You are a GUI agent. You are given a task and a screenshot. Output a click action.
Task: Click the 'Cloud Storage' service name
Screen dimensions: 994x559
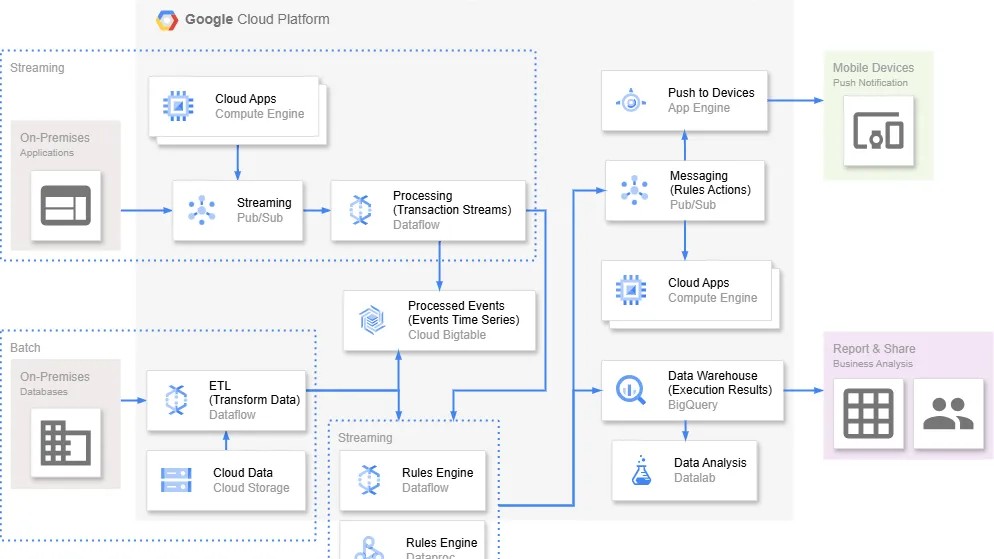click(251, 488)
